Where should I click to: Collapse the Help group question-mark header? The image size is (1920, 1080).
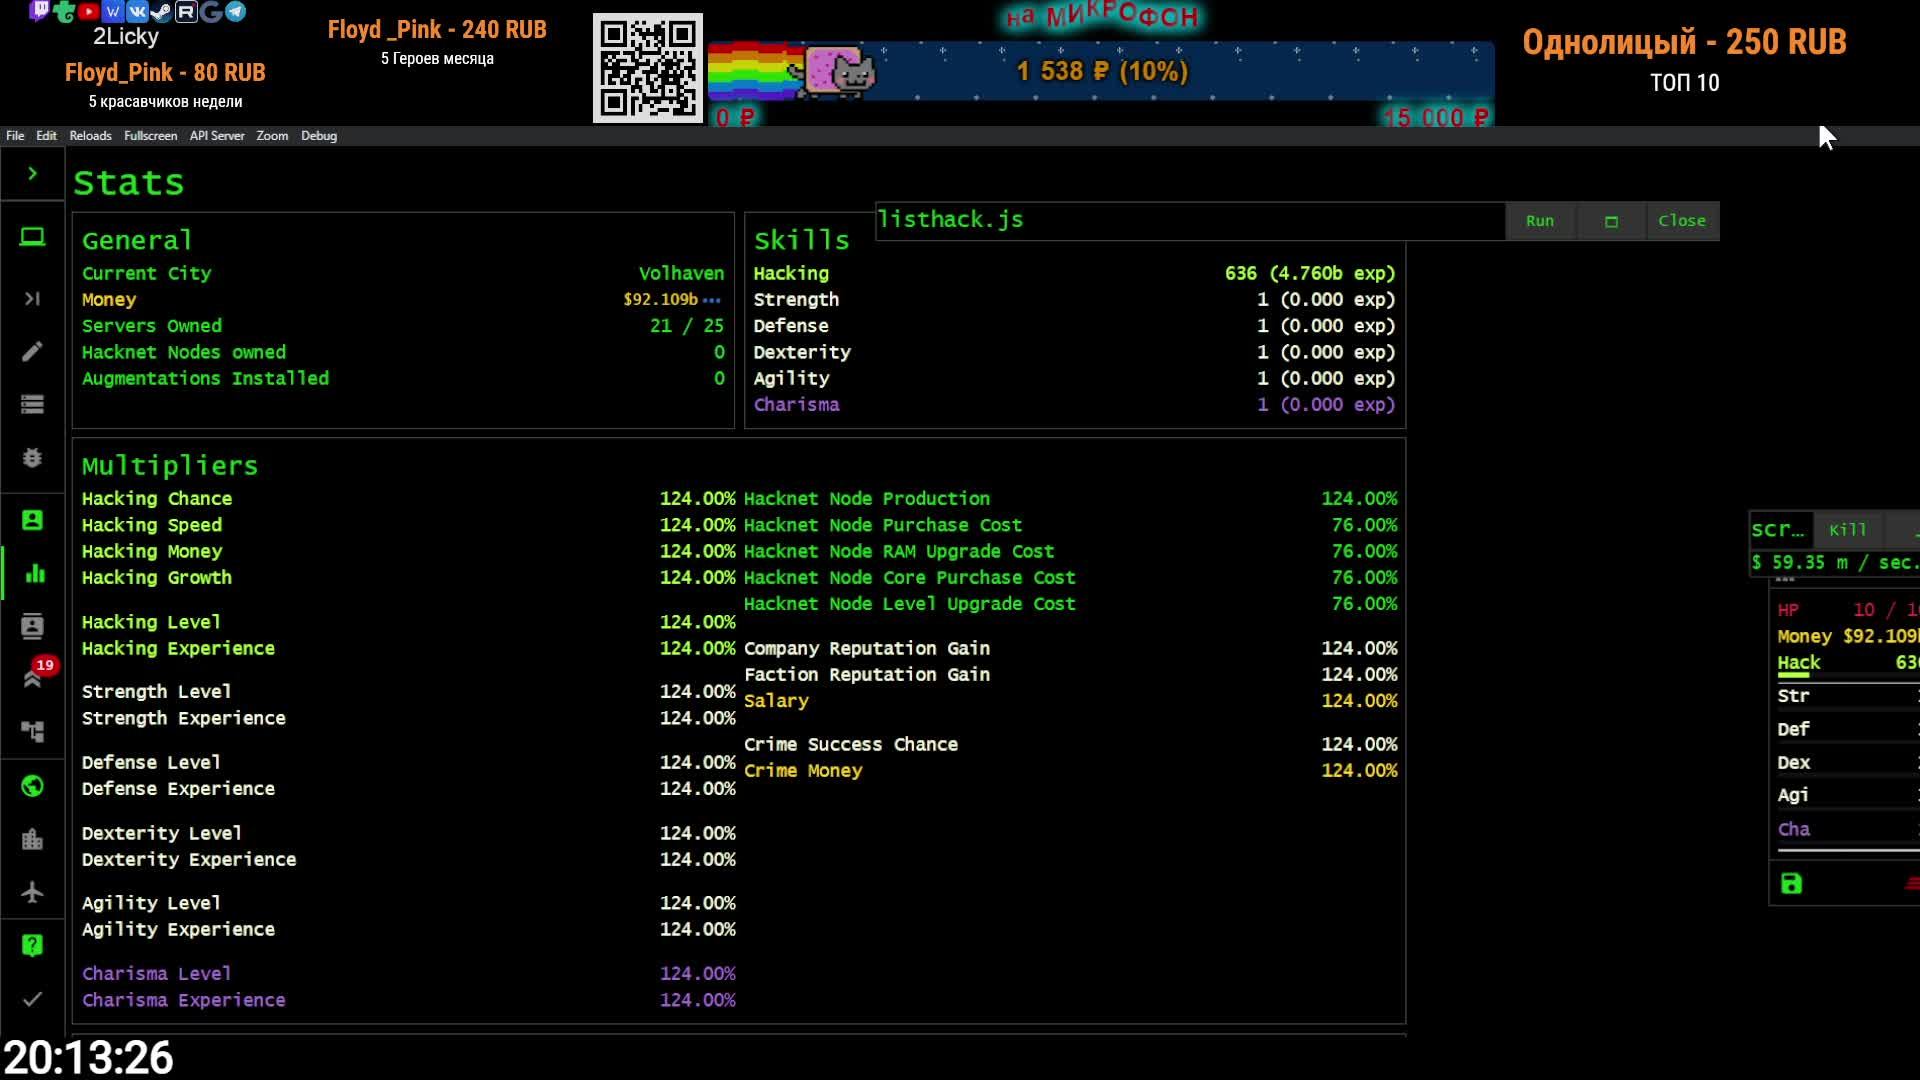click(x=32, y=945)
